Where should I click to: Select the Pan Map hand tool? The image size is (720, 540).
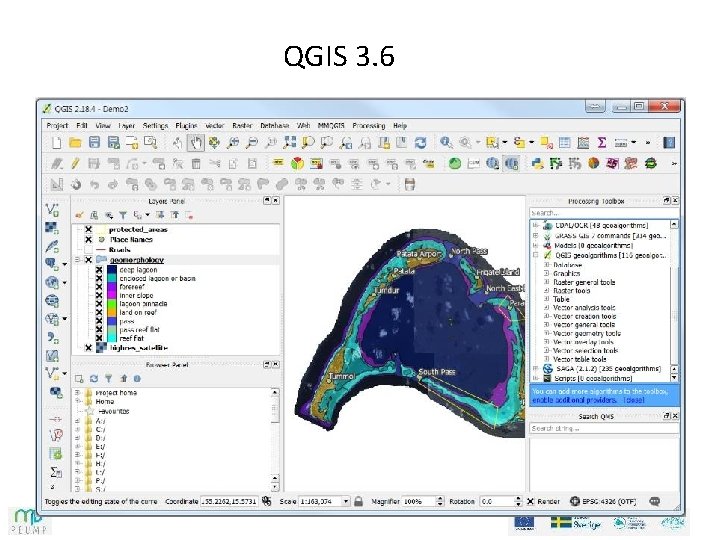point(196,143)
